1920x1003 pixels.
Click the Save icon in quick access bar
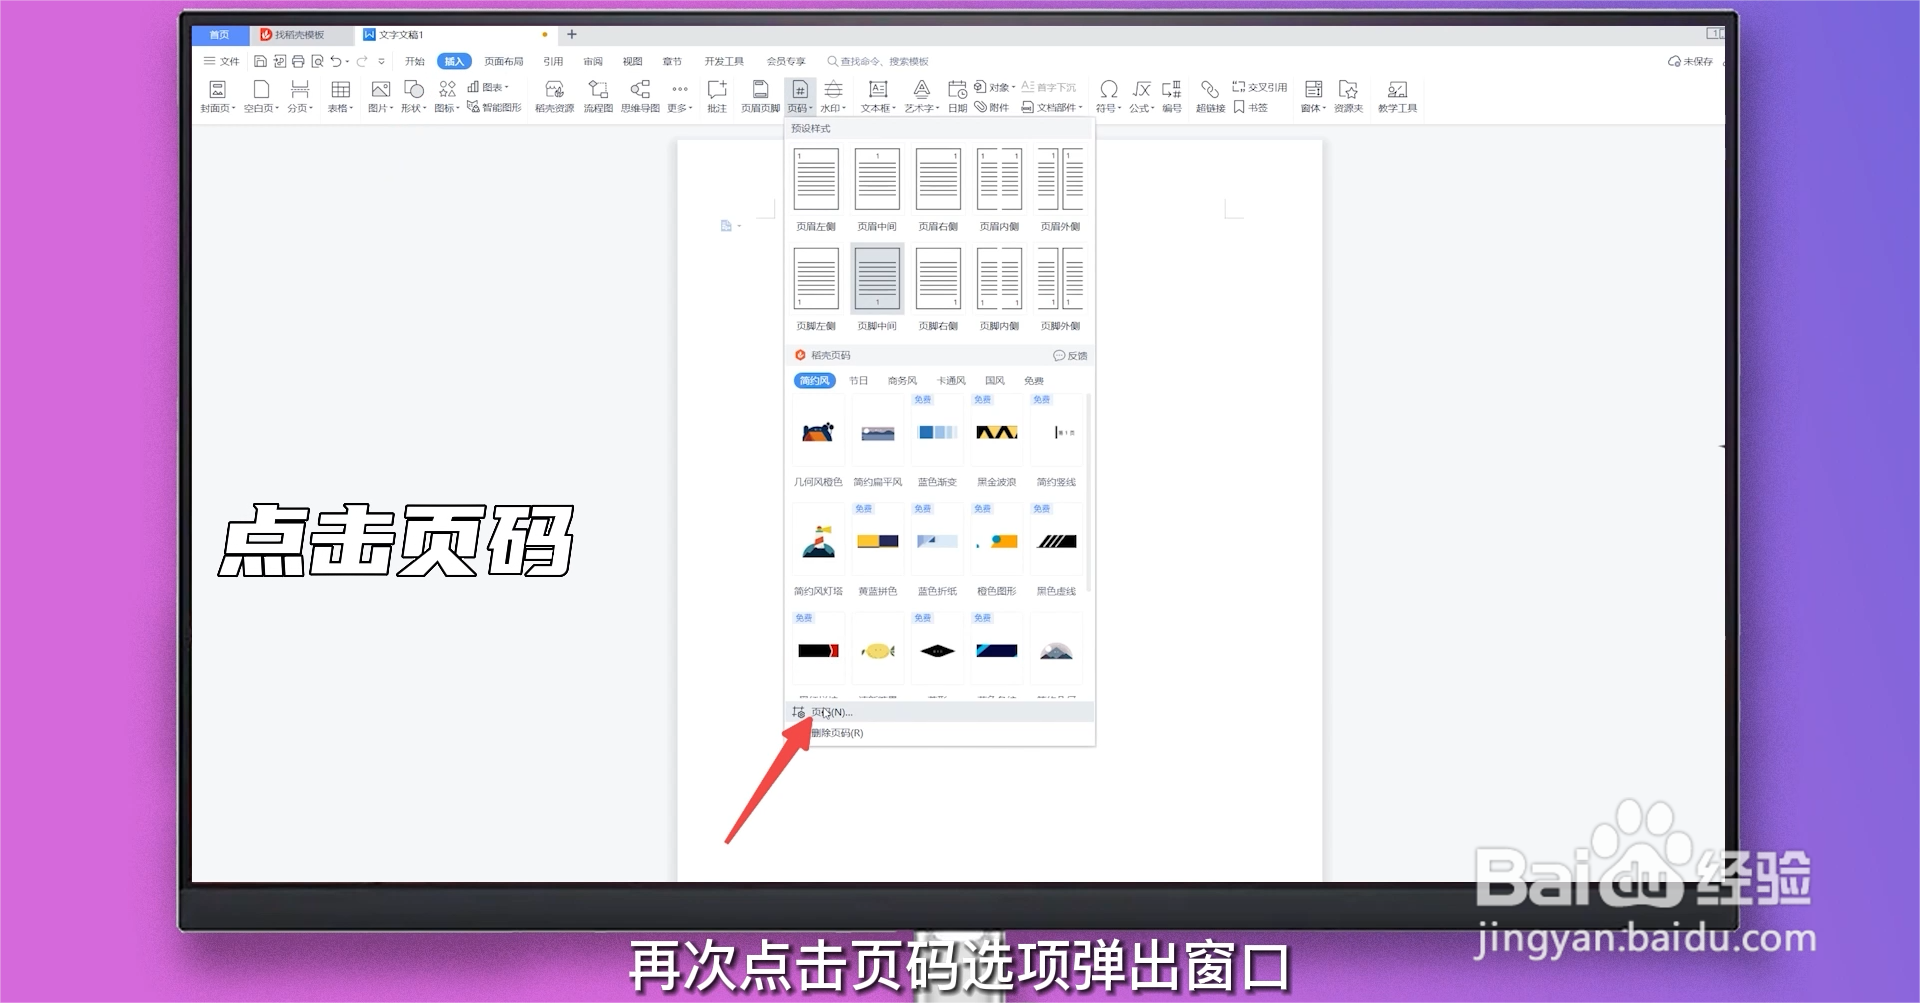[x=260, y=62]
